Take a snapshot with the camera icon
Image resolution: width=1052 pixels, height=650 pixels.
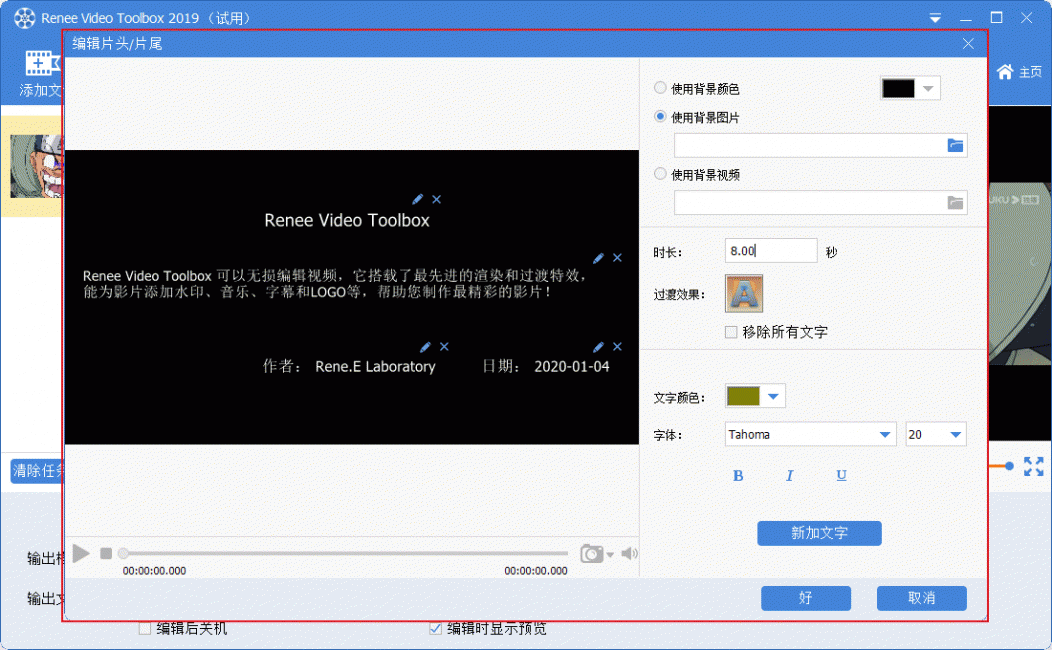click(591, 553)
